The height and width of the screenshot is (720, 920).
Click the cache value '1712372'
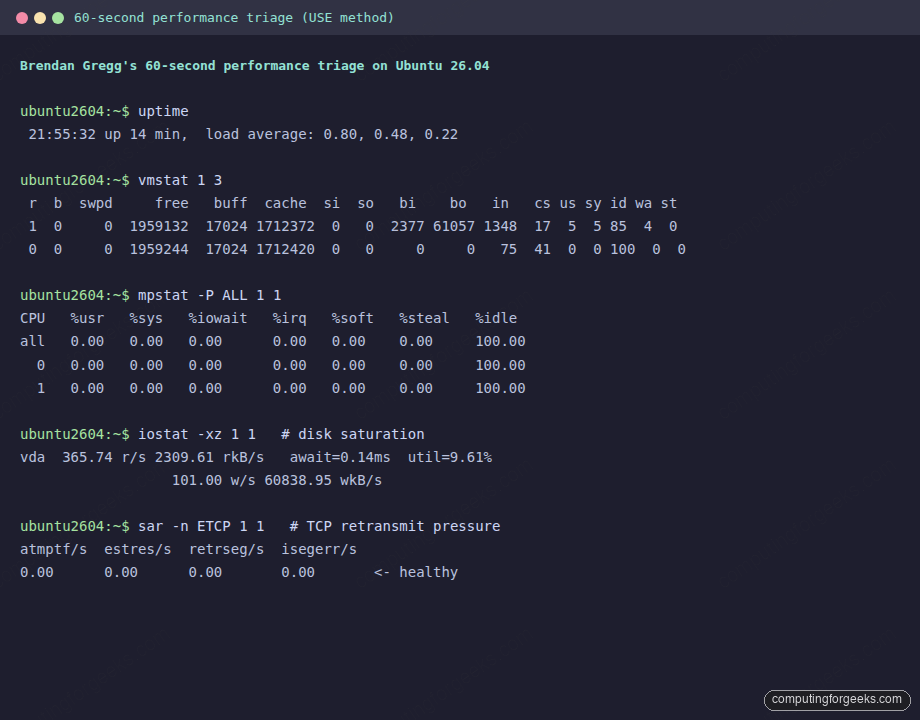[285, 227]
